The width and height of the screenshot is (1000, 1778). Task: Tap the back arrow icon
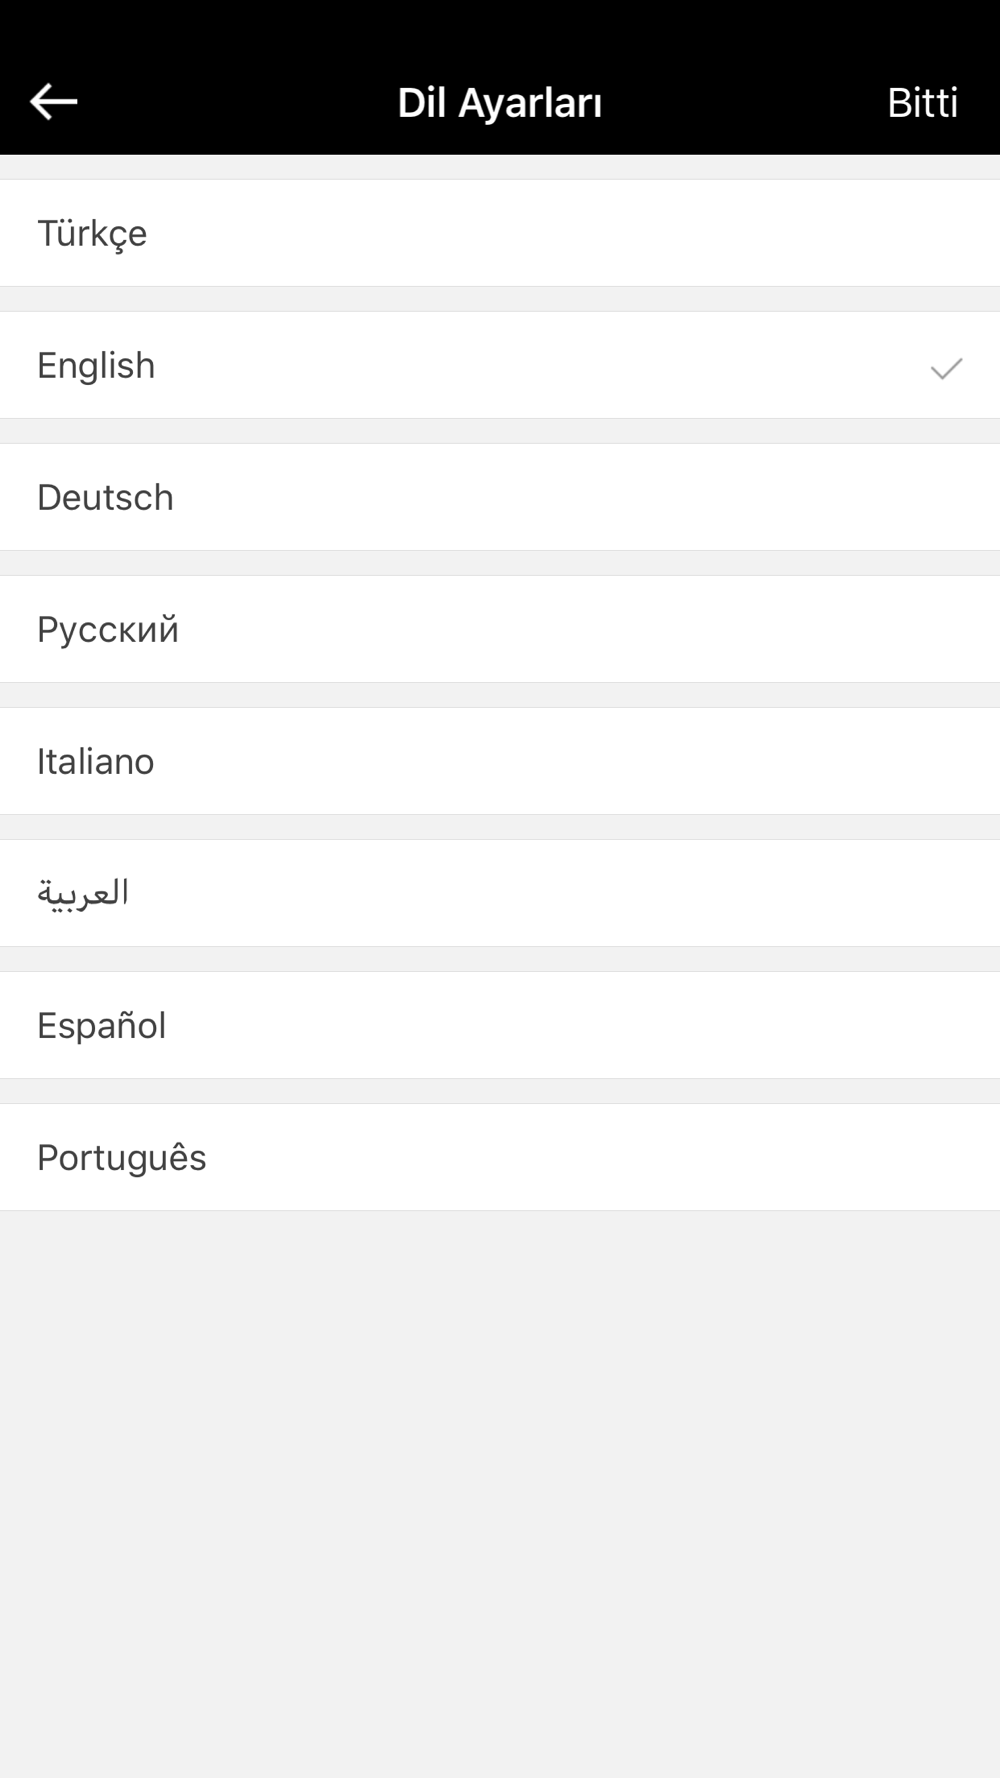click(x=54, y=102)
